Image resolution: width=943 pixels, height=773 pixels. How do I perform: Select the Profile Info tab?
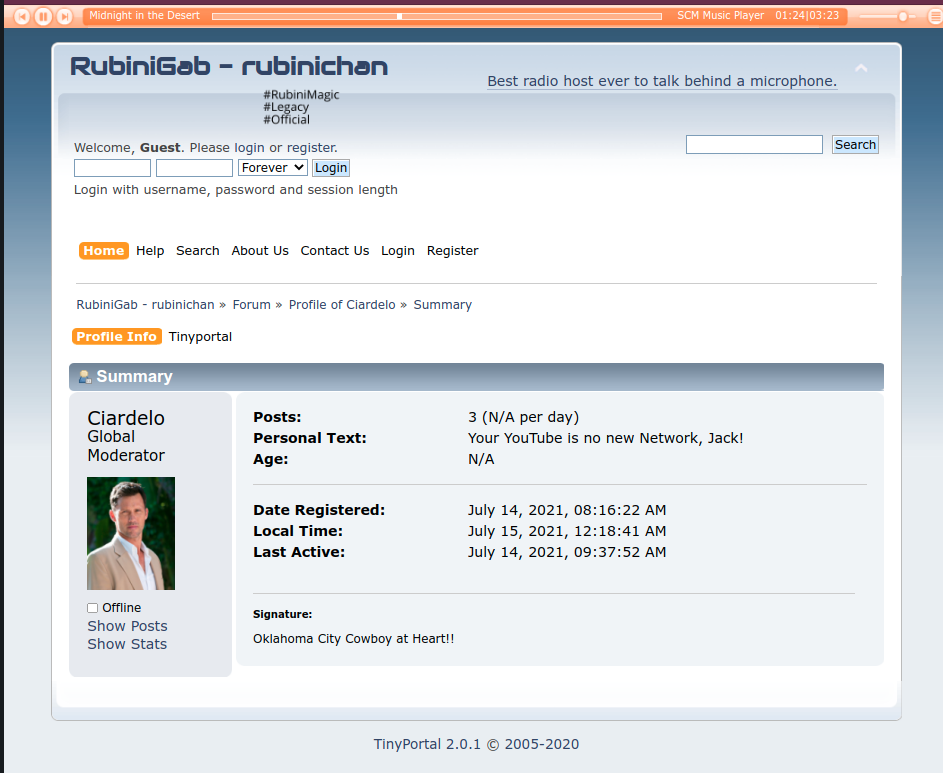pyautogui.click(x=117, y=337)
